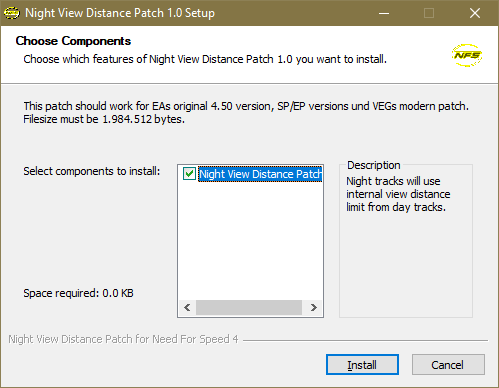Click the component list left scroll arrow
Viewport: 499px width, 388px height.
tap(187, 307)
